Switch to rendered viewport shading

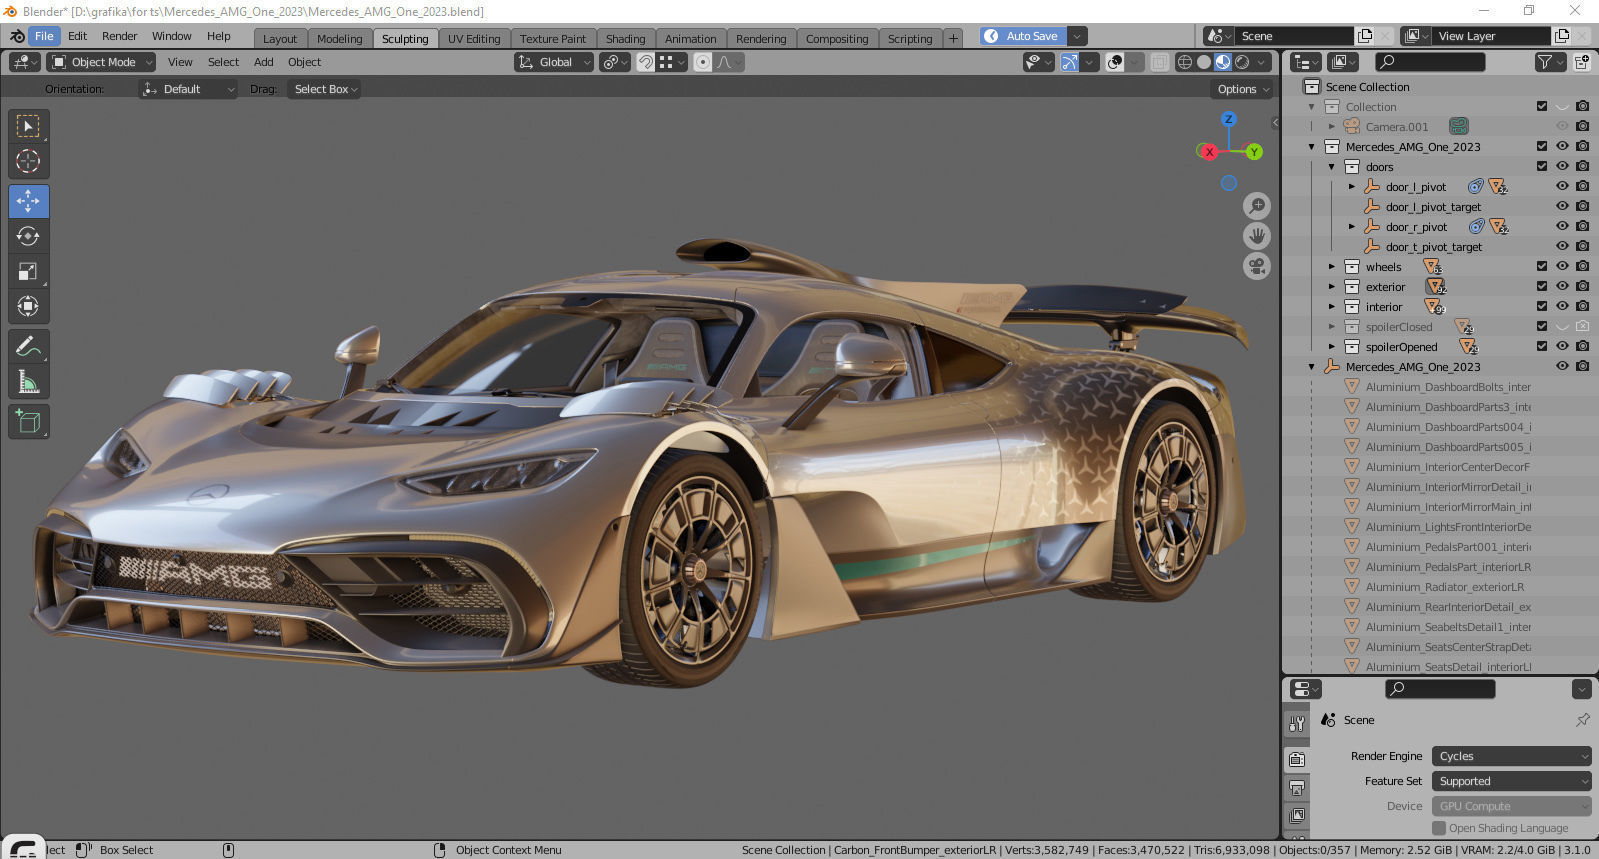pos(1242,62)
